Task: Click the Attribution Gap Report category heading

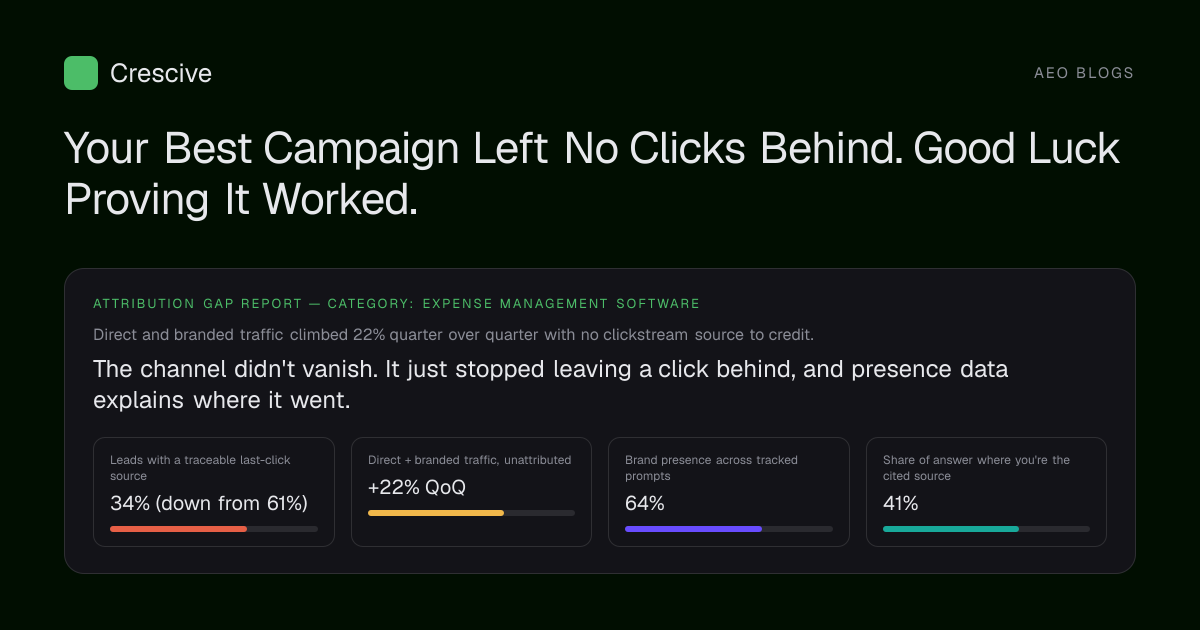Action: [396, 303]
